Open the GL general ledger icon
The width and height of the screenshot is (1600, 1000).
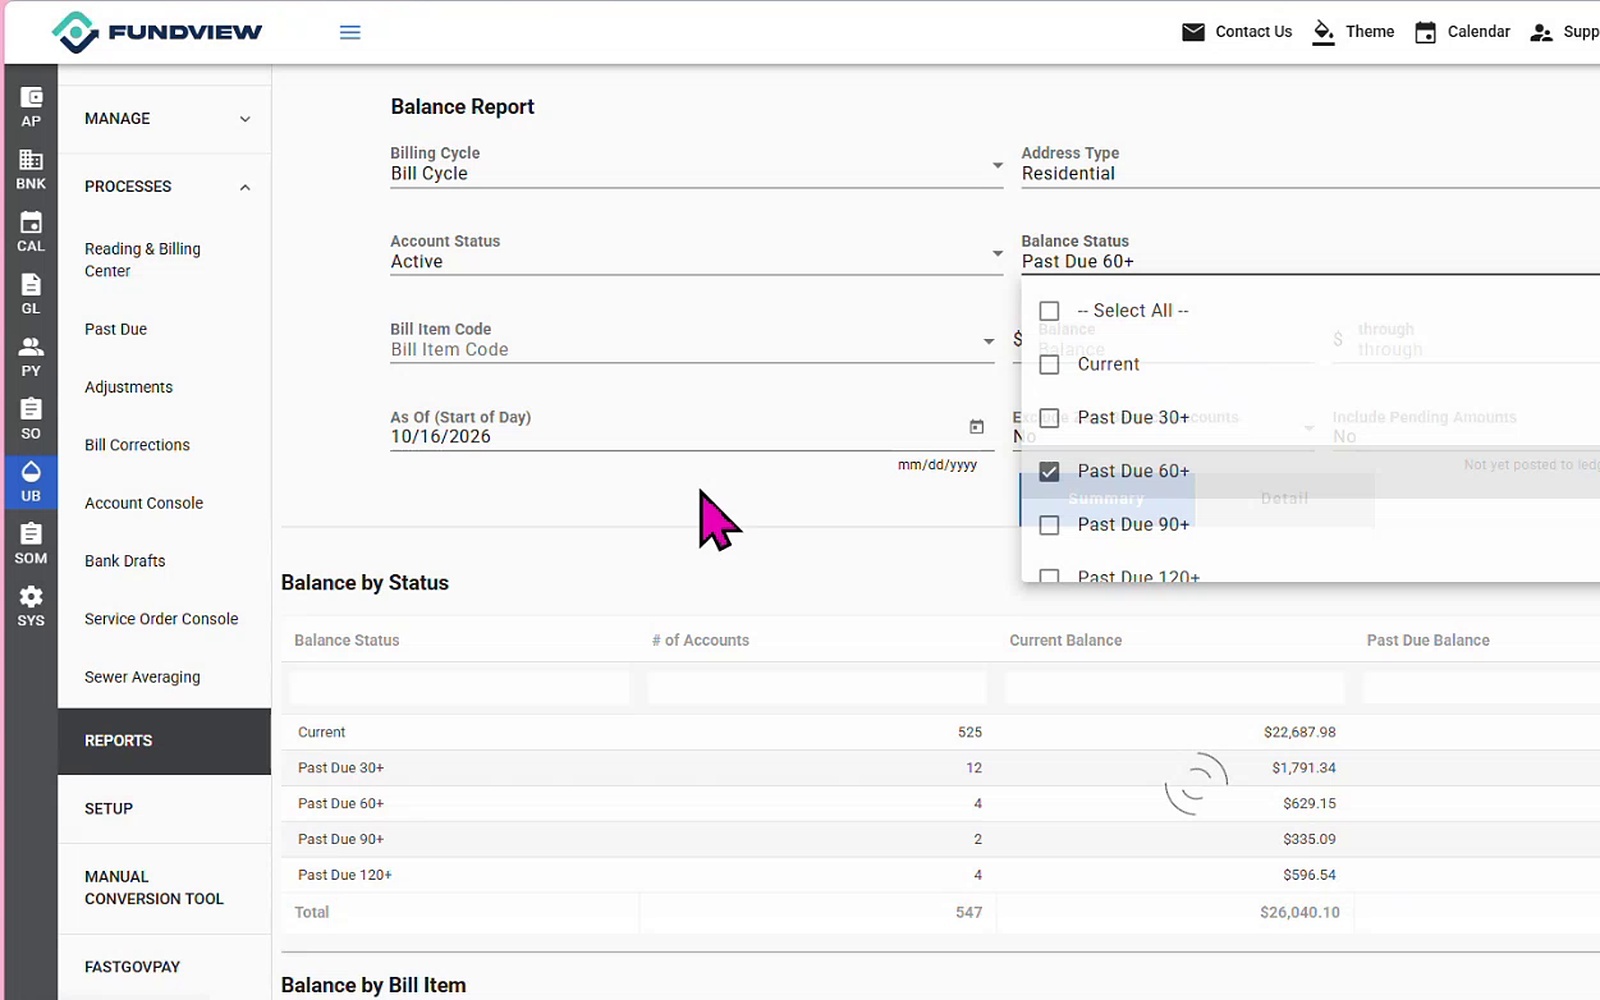pos(31,295)
